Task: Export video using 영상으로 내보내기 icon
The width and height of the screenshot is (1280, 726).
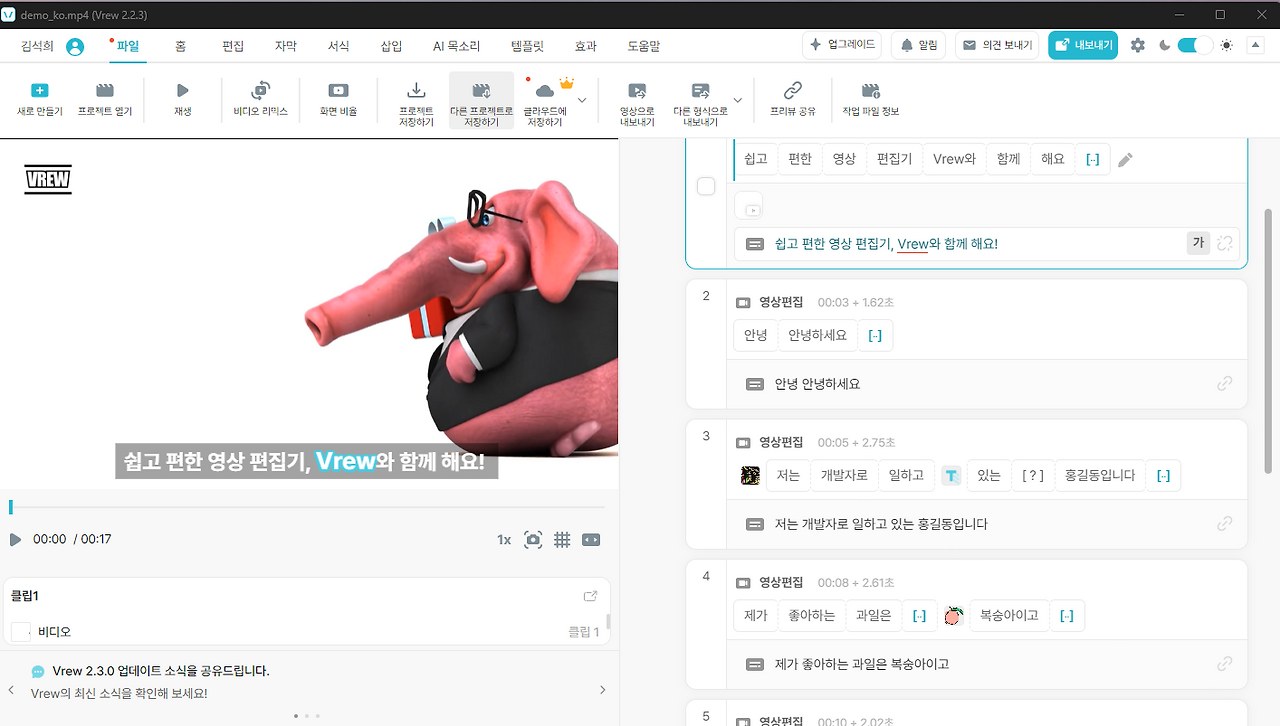Action: (637, 99)
